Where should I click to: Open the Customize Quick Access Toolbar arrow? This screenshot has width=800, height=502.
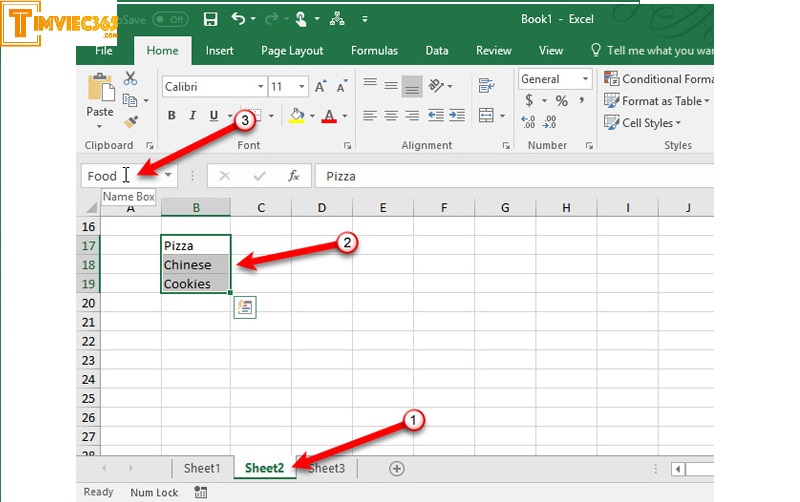click(365, 19)
